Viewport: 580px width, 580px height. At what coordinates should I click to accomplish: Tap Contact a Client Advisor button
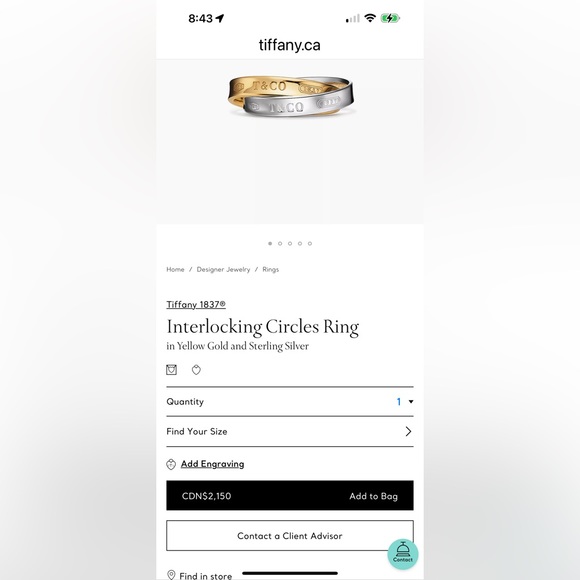point(290,536)
